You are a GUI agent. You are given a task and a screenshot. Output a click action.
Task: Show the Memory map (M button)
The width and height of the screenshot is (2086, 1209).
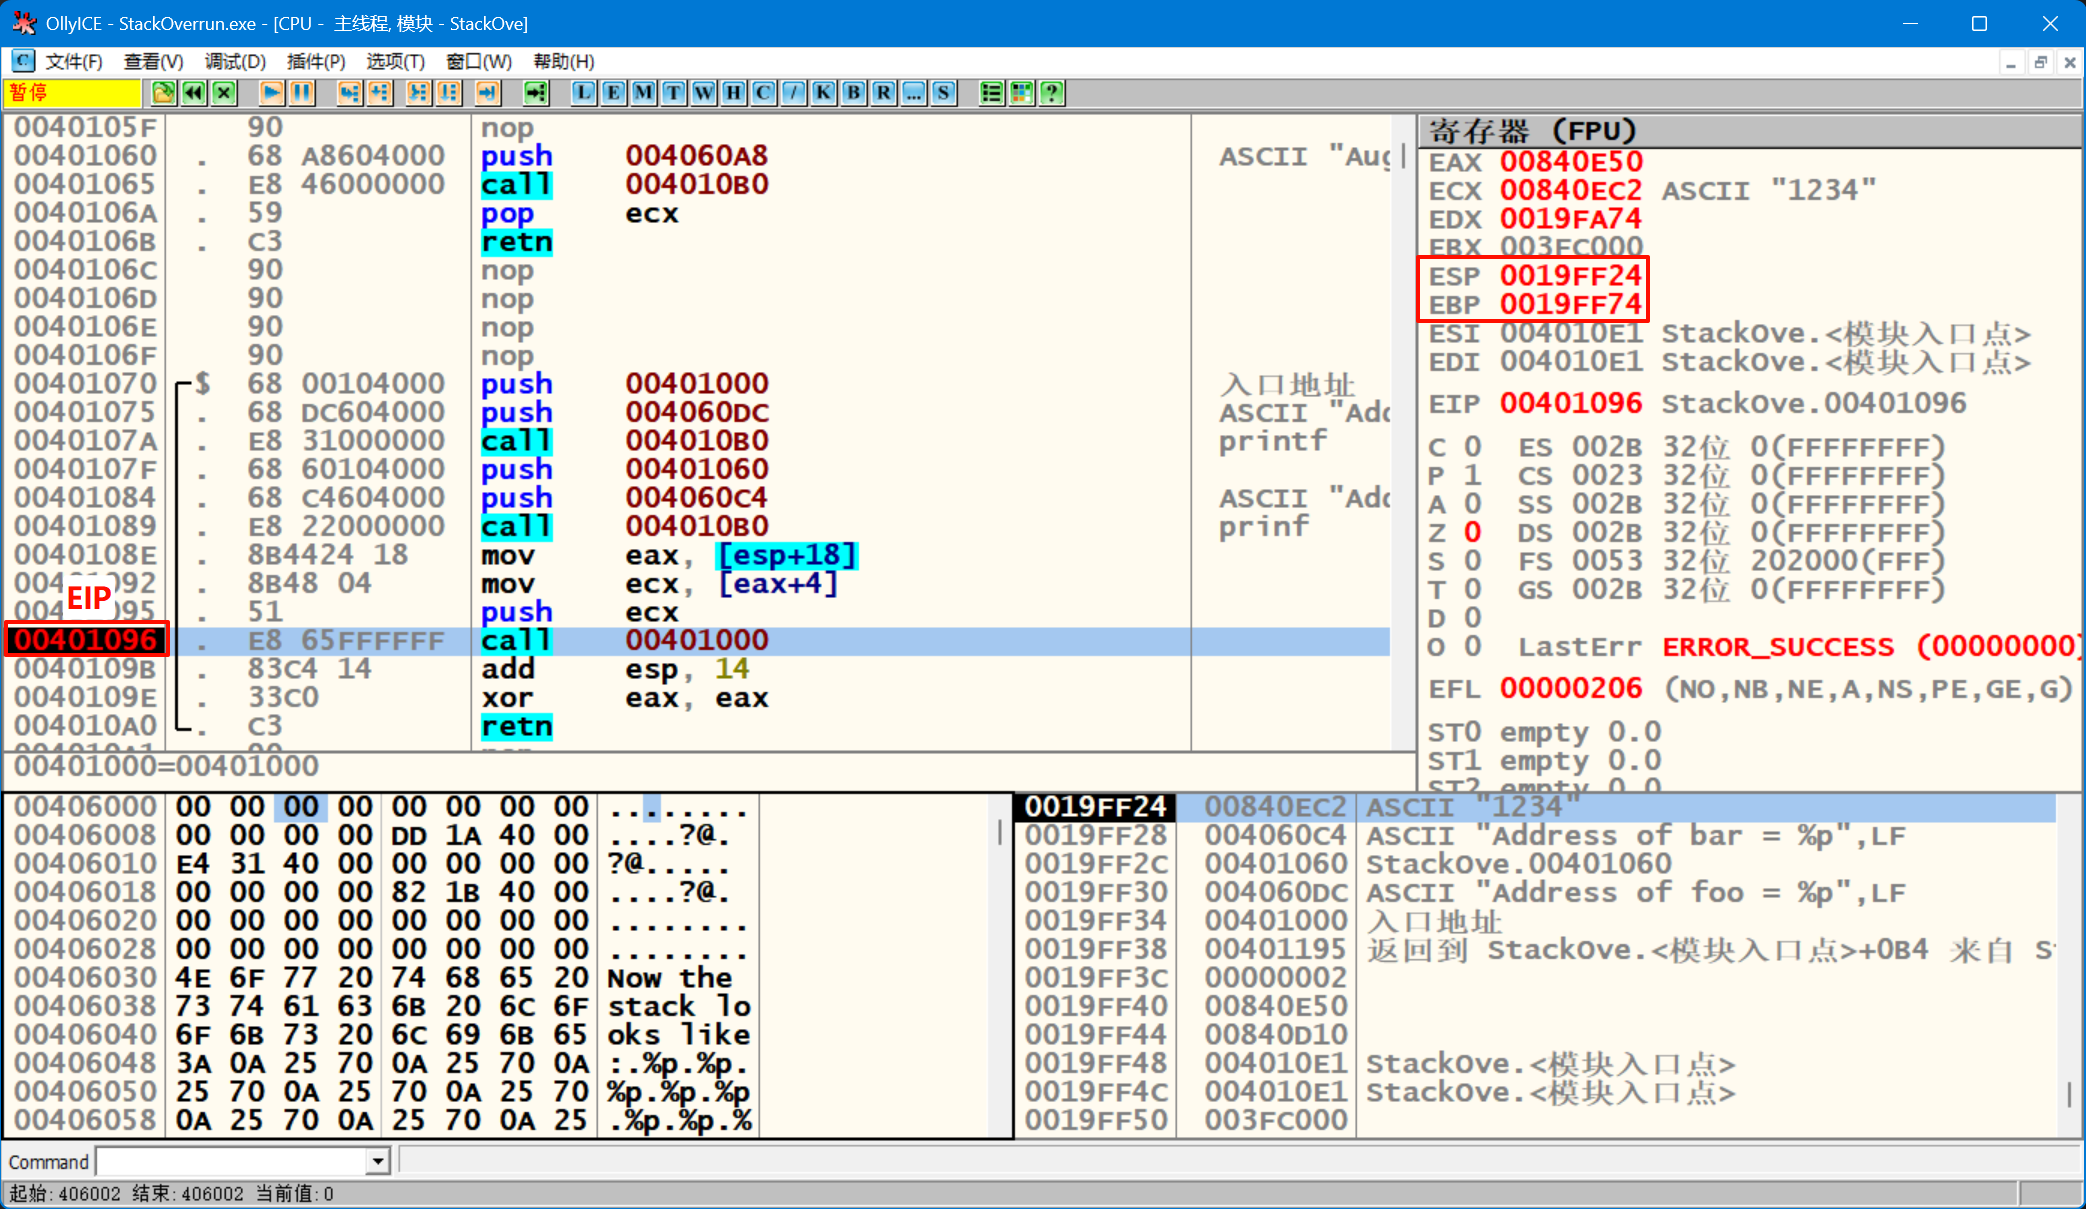pos(644,93)
